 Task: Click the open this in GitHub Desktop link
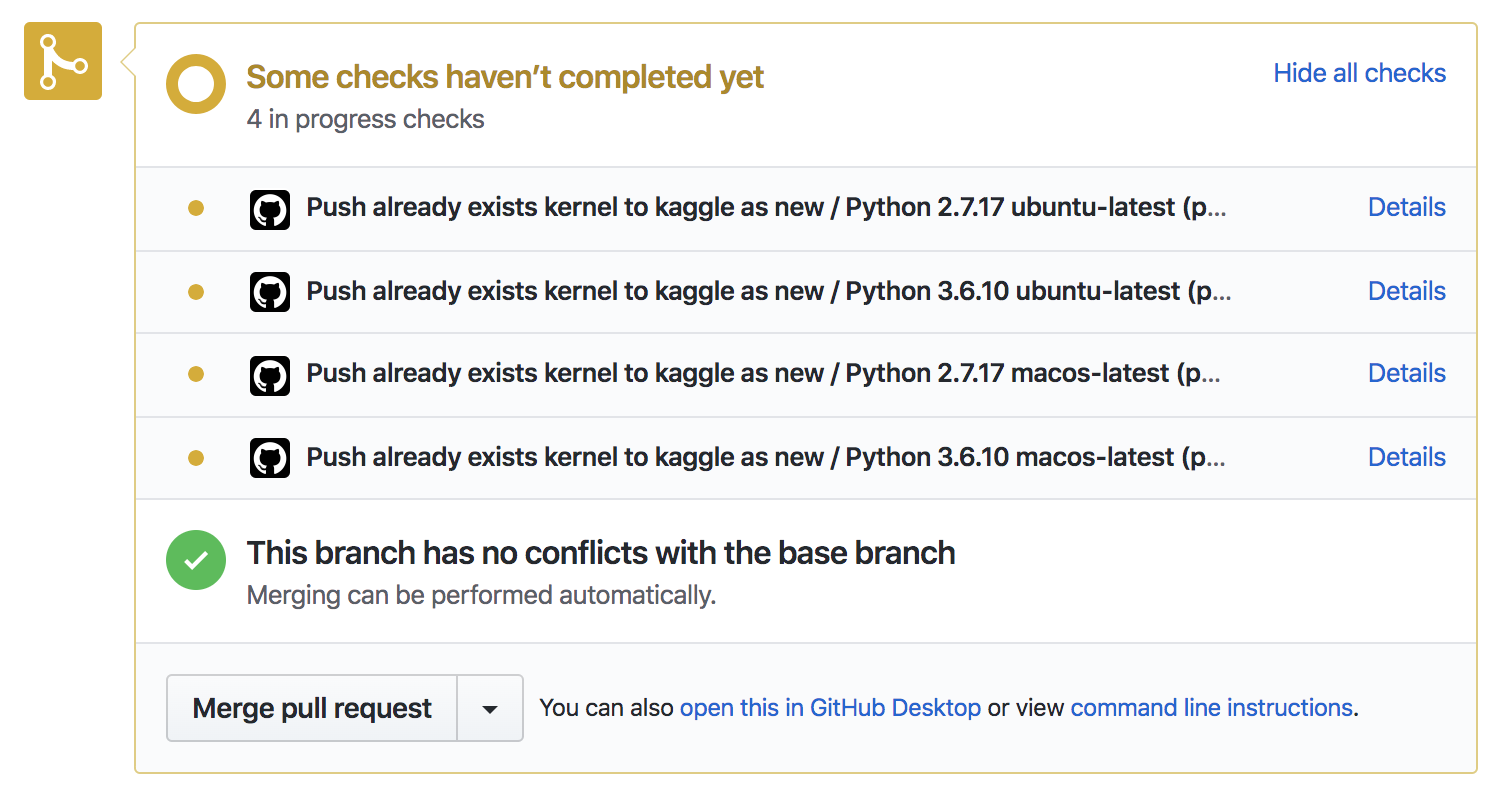pyautogui.click(x=830, y=708)
